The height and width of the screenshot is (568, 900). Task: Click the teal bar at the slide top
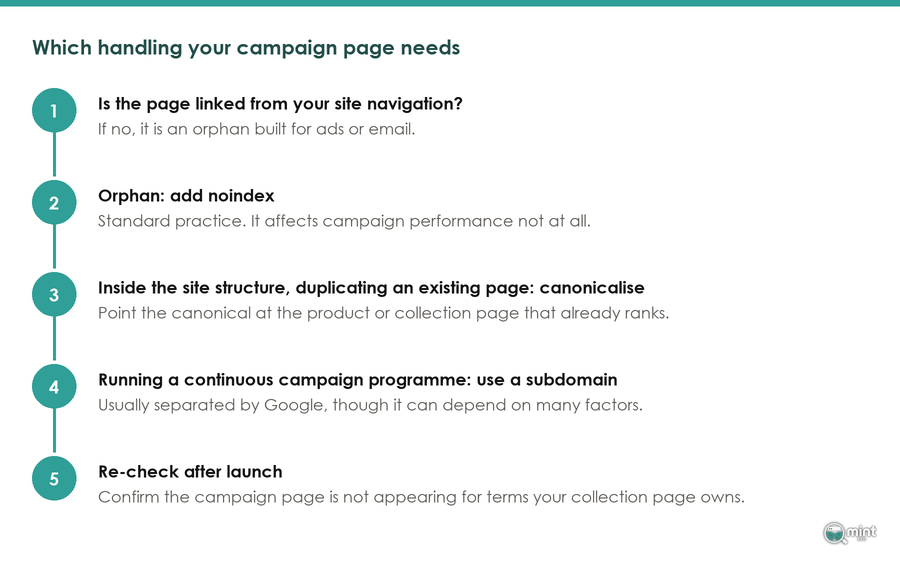pos(450,3)
